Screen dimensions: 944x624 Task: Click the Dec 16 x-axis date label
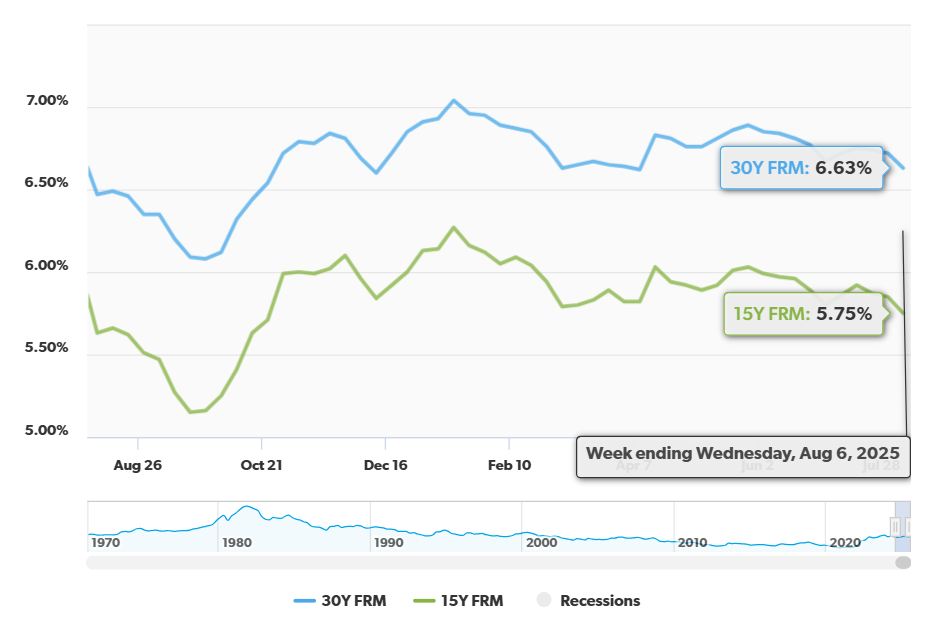coord(385,465)
